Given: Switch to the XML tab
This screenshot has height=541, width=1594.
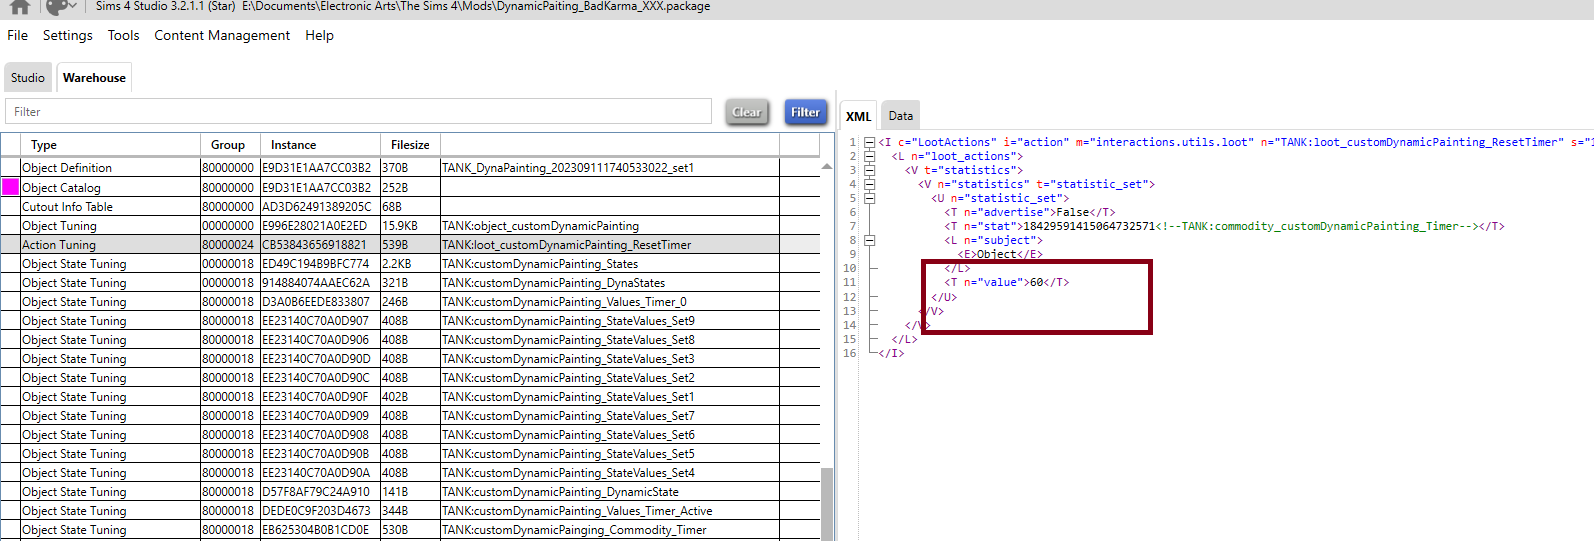Looking at the screenshot, I should (859, 116).
